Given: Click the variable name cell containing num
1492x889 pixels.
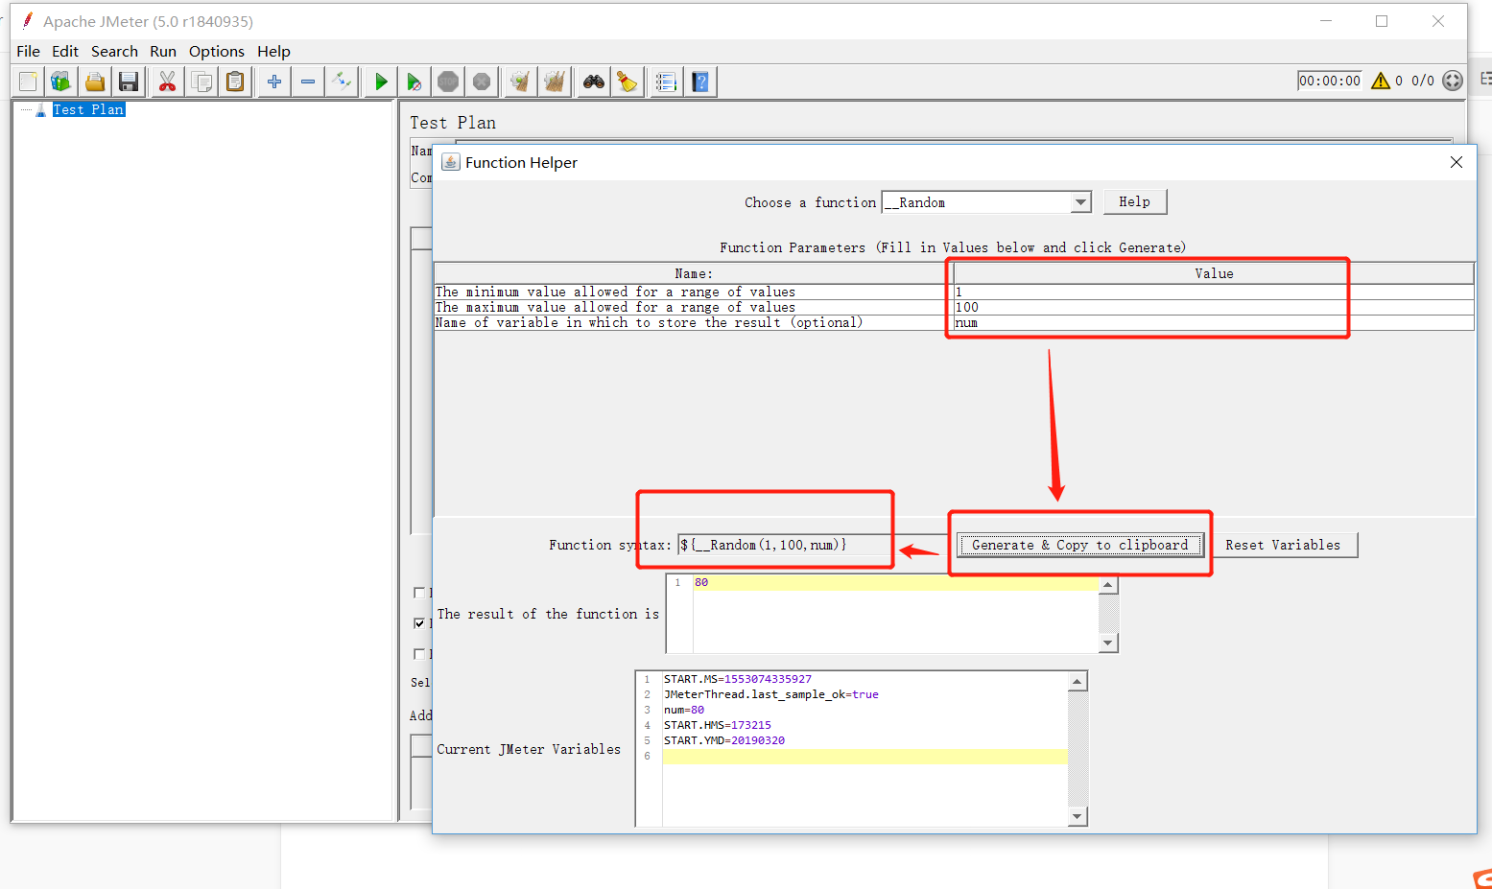Looking at the screenshot, I should (1213, 323).
